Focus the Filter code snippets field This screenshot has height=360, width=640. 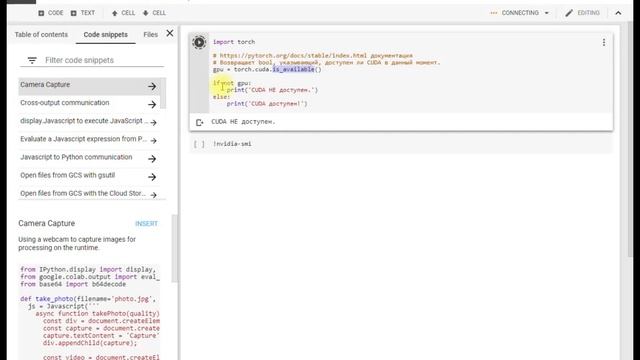[104, 60]
